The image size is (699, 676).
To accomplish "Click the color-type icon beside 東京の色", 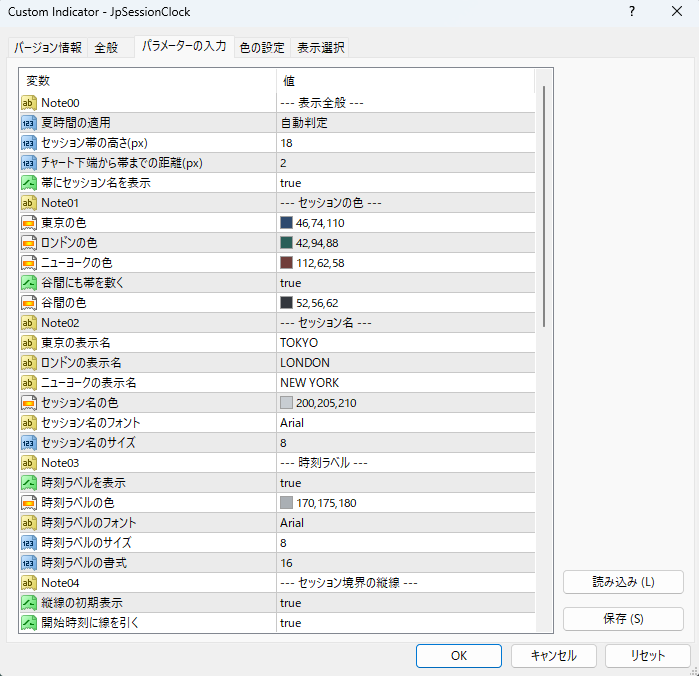I will [29, 223].
